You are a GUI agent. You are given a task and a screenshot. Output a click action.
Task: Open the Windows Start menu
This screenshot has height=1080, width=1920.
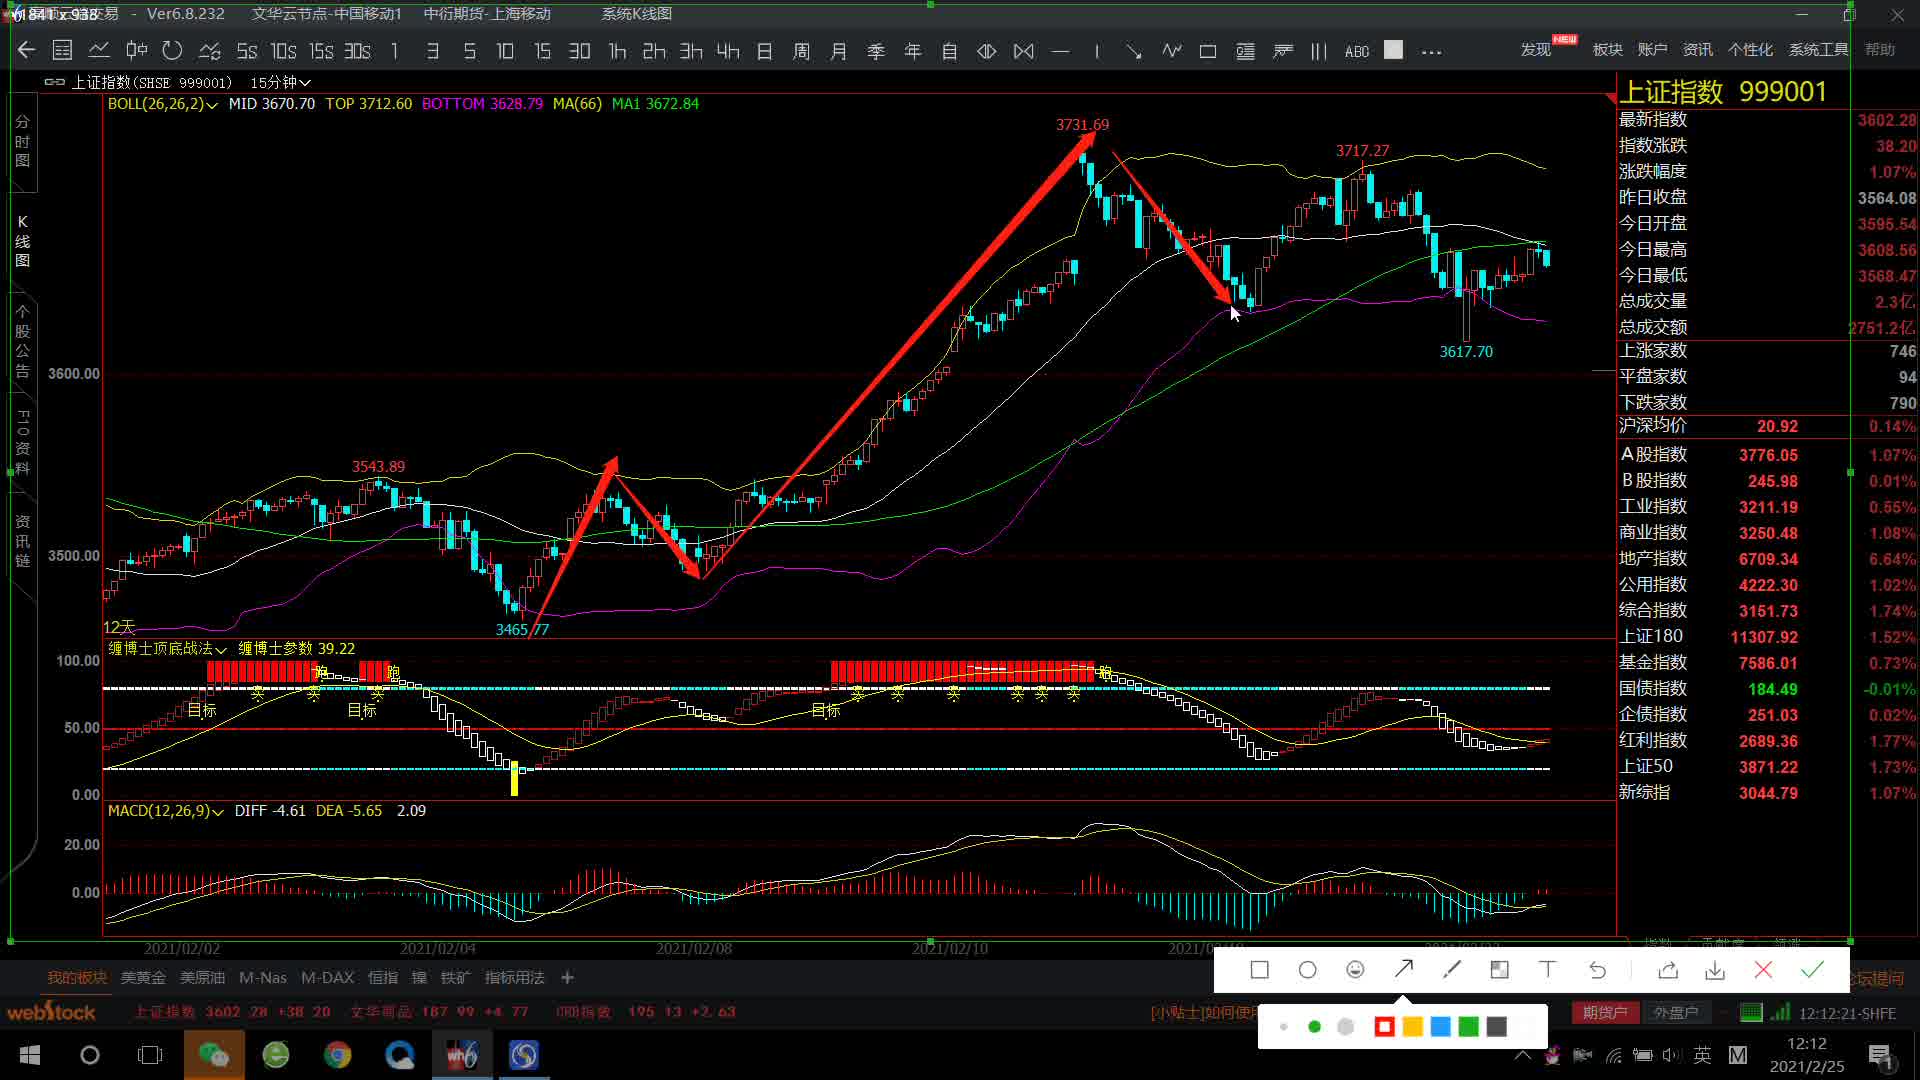[30, 1055]
